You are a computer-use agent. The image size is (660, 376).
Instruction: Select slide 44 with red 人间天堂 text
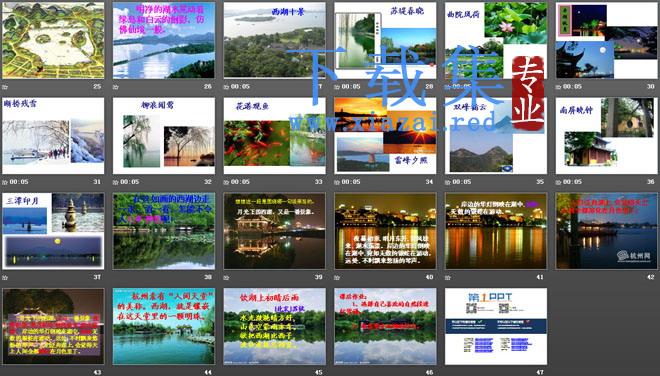pyautogui.click(x=164, y=326)
